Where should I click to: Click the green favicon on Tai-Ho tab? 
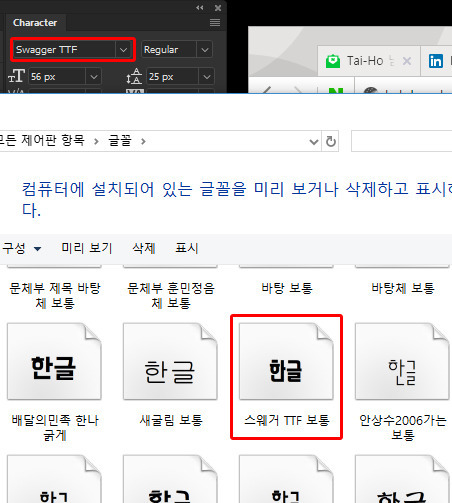[332, 61]
